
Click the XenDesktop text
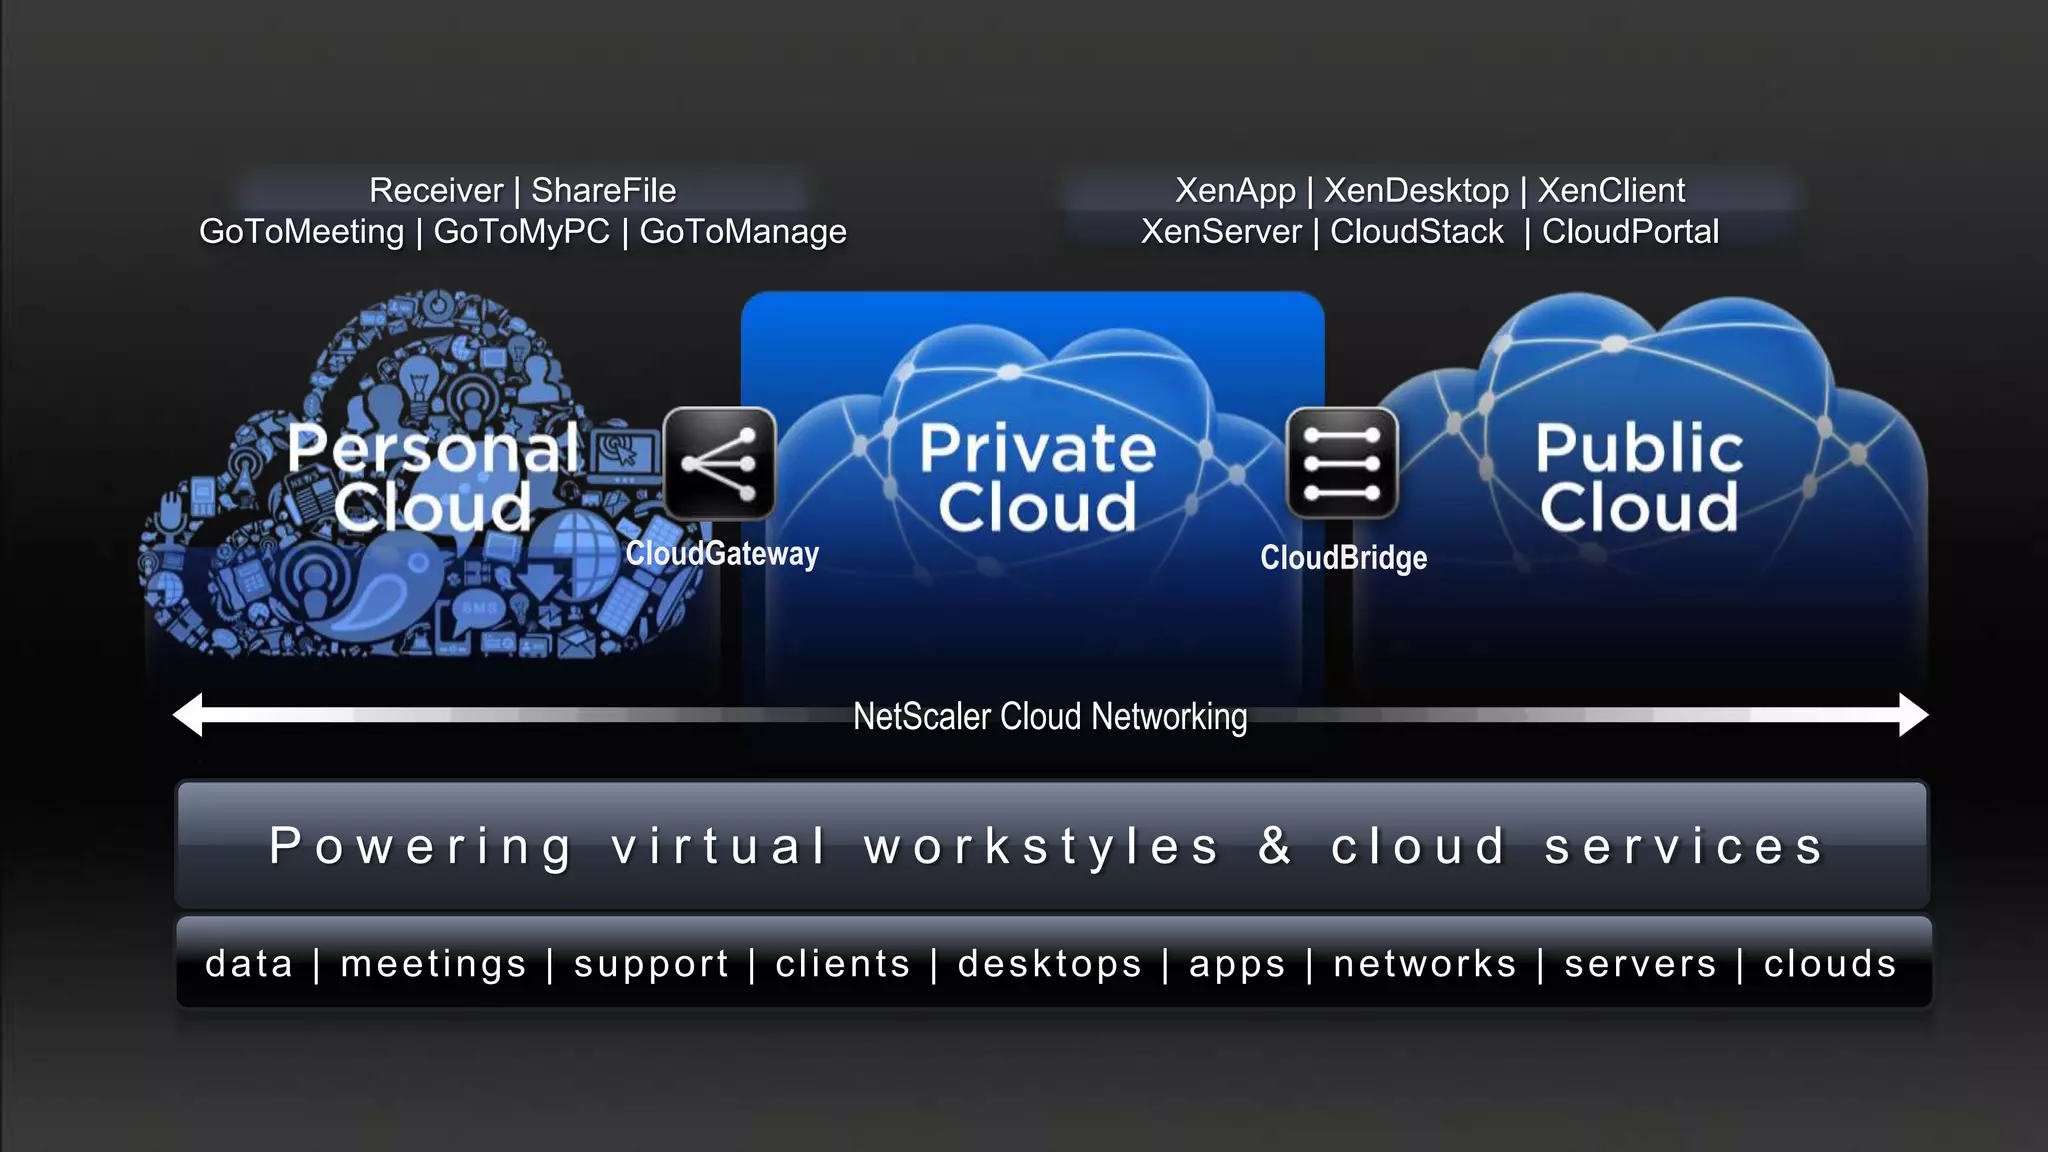(x=1417, y=190)
